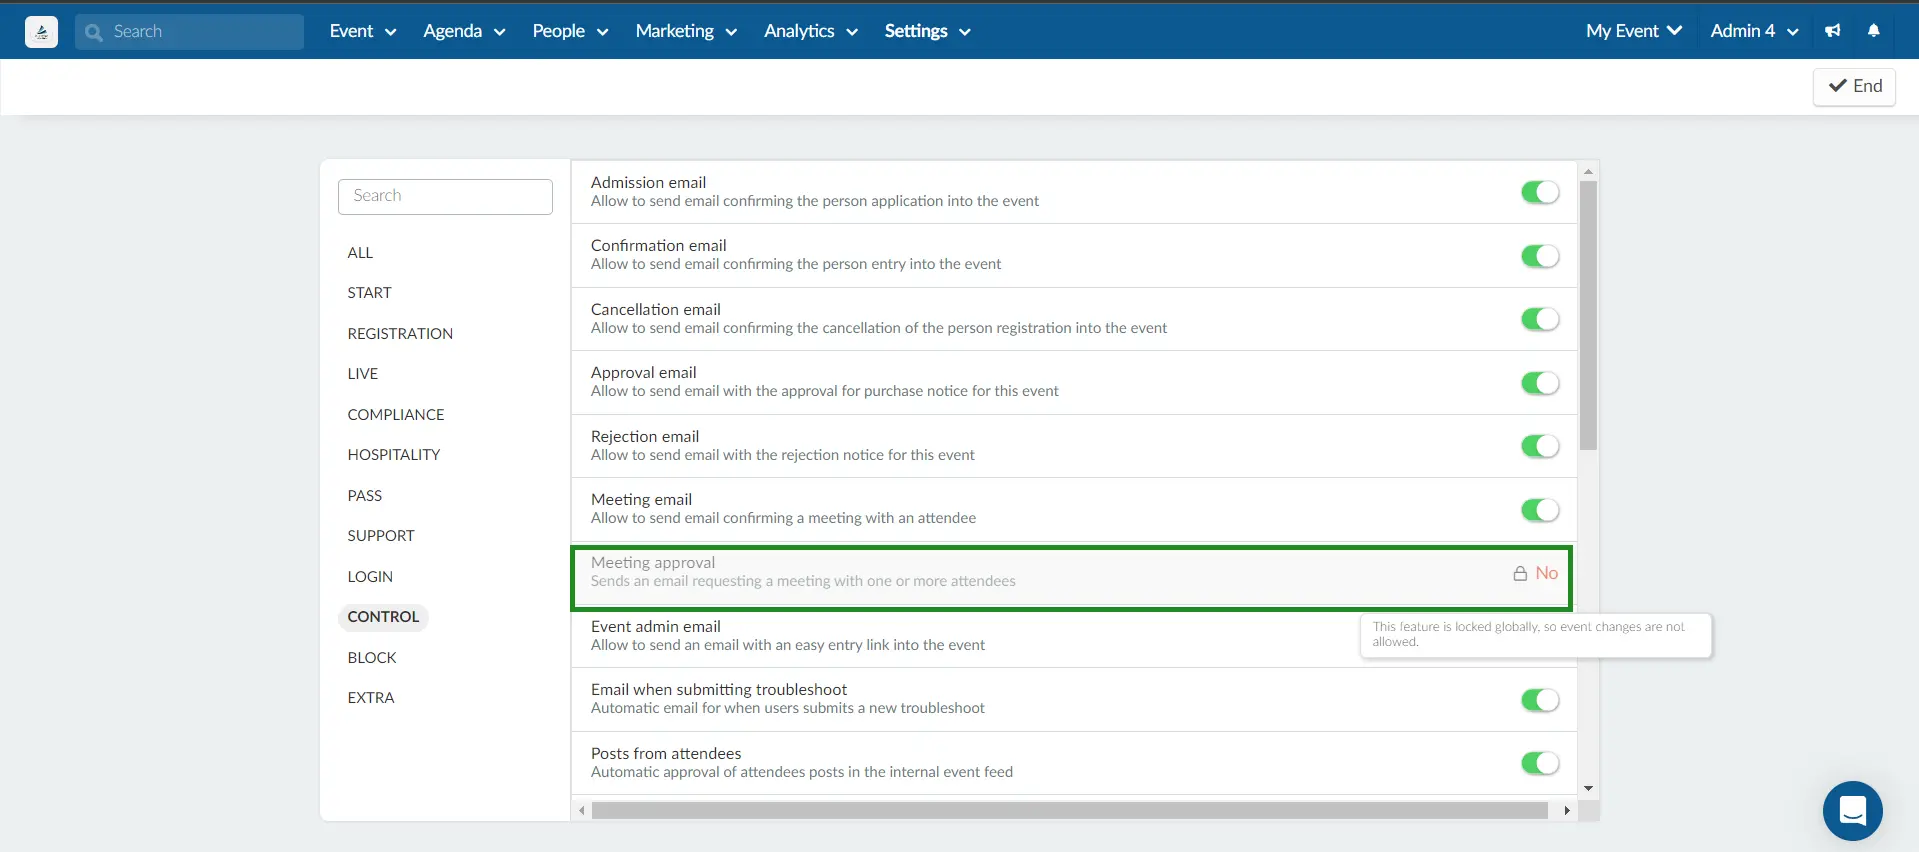Open the EXTRA category
Screen dimensions: 1919x852
[371, 698]
